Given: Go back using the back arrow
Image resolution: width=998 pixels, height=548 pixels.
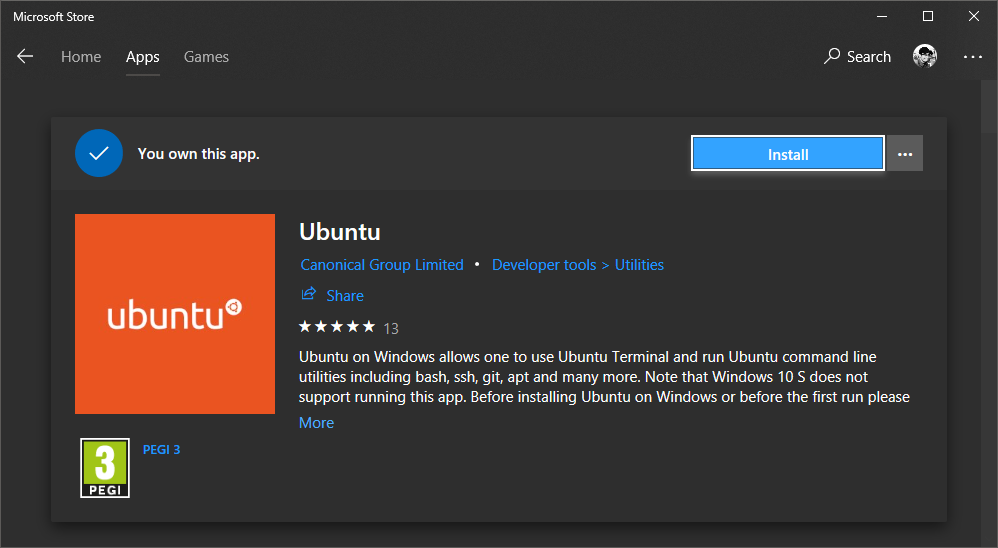Looking at the screenshot, I should [25, 57].
